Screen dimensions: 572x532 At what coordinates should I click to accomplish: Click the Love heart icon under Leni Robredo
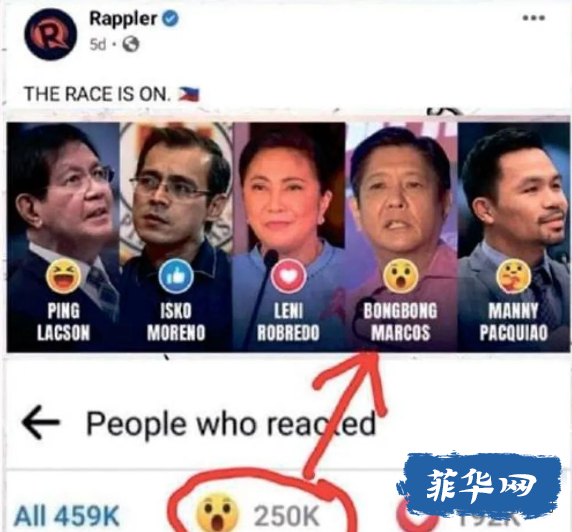[x=289, y=276]
